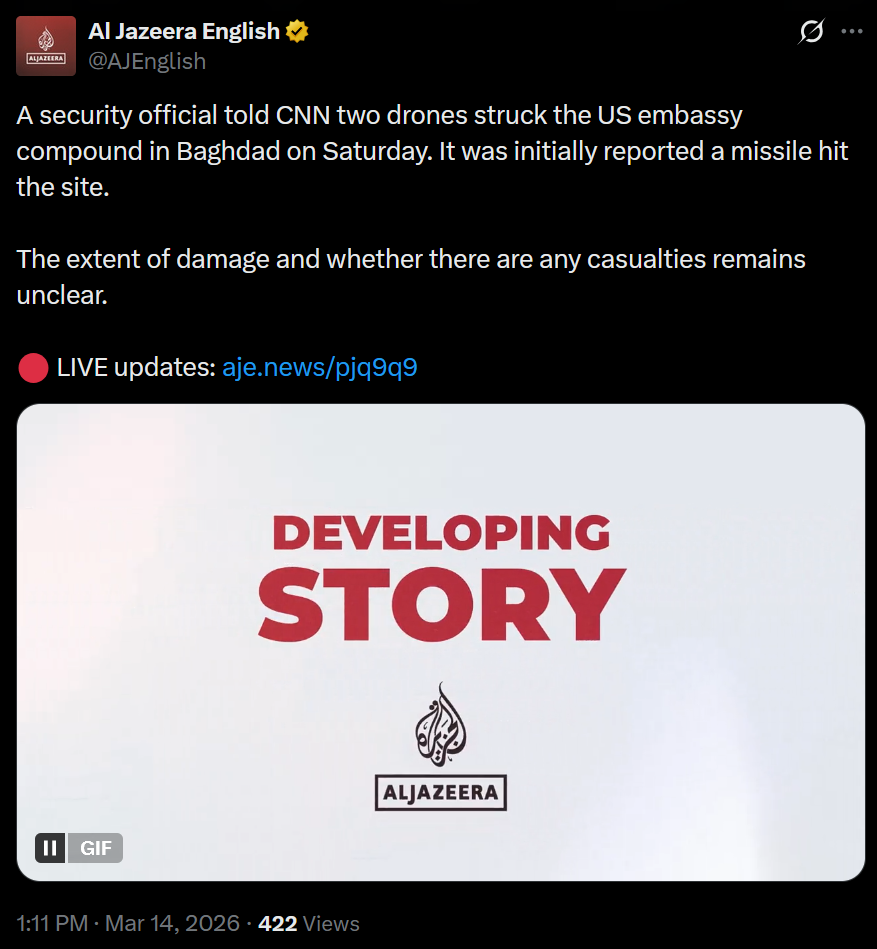Click the gold verified badge
Screen dimensions: 877x949
coord(297,31)
